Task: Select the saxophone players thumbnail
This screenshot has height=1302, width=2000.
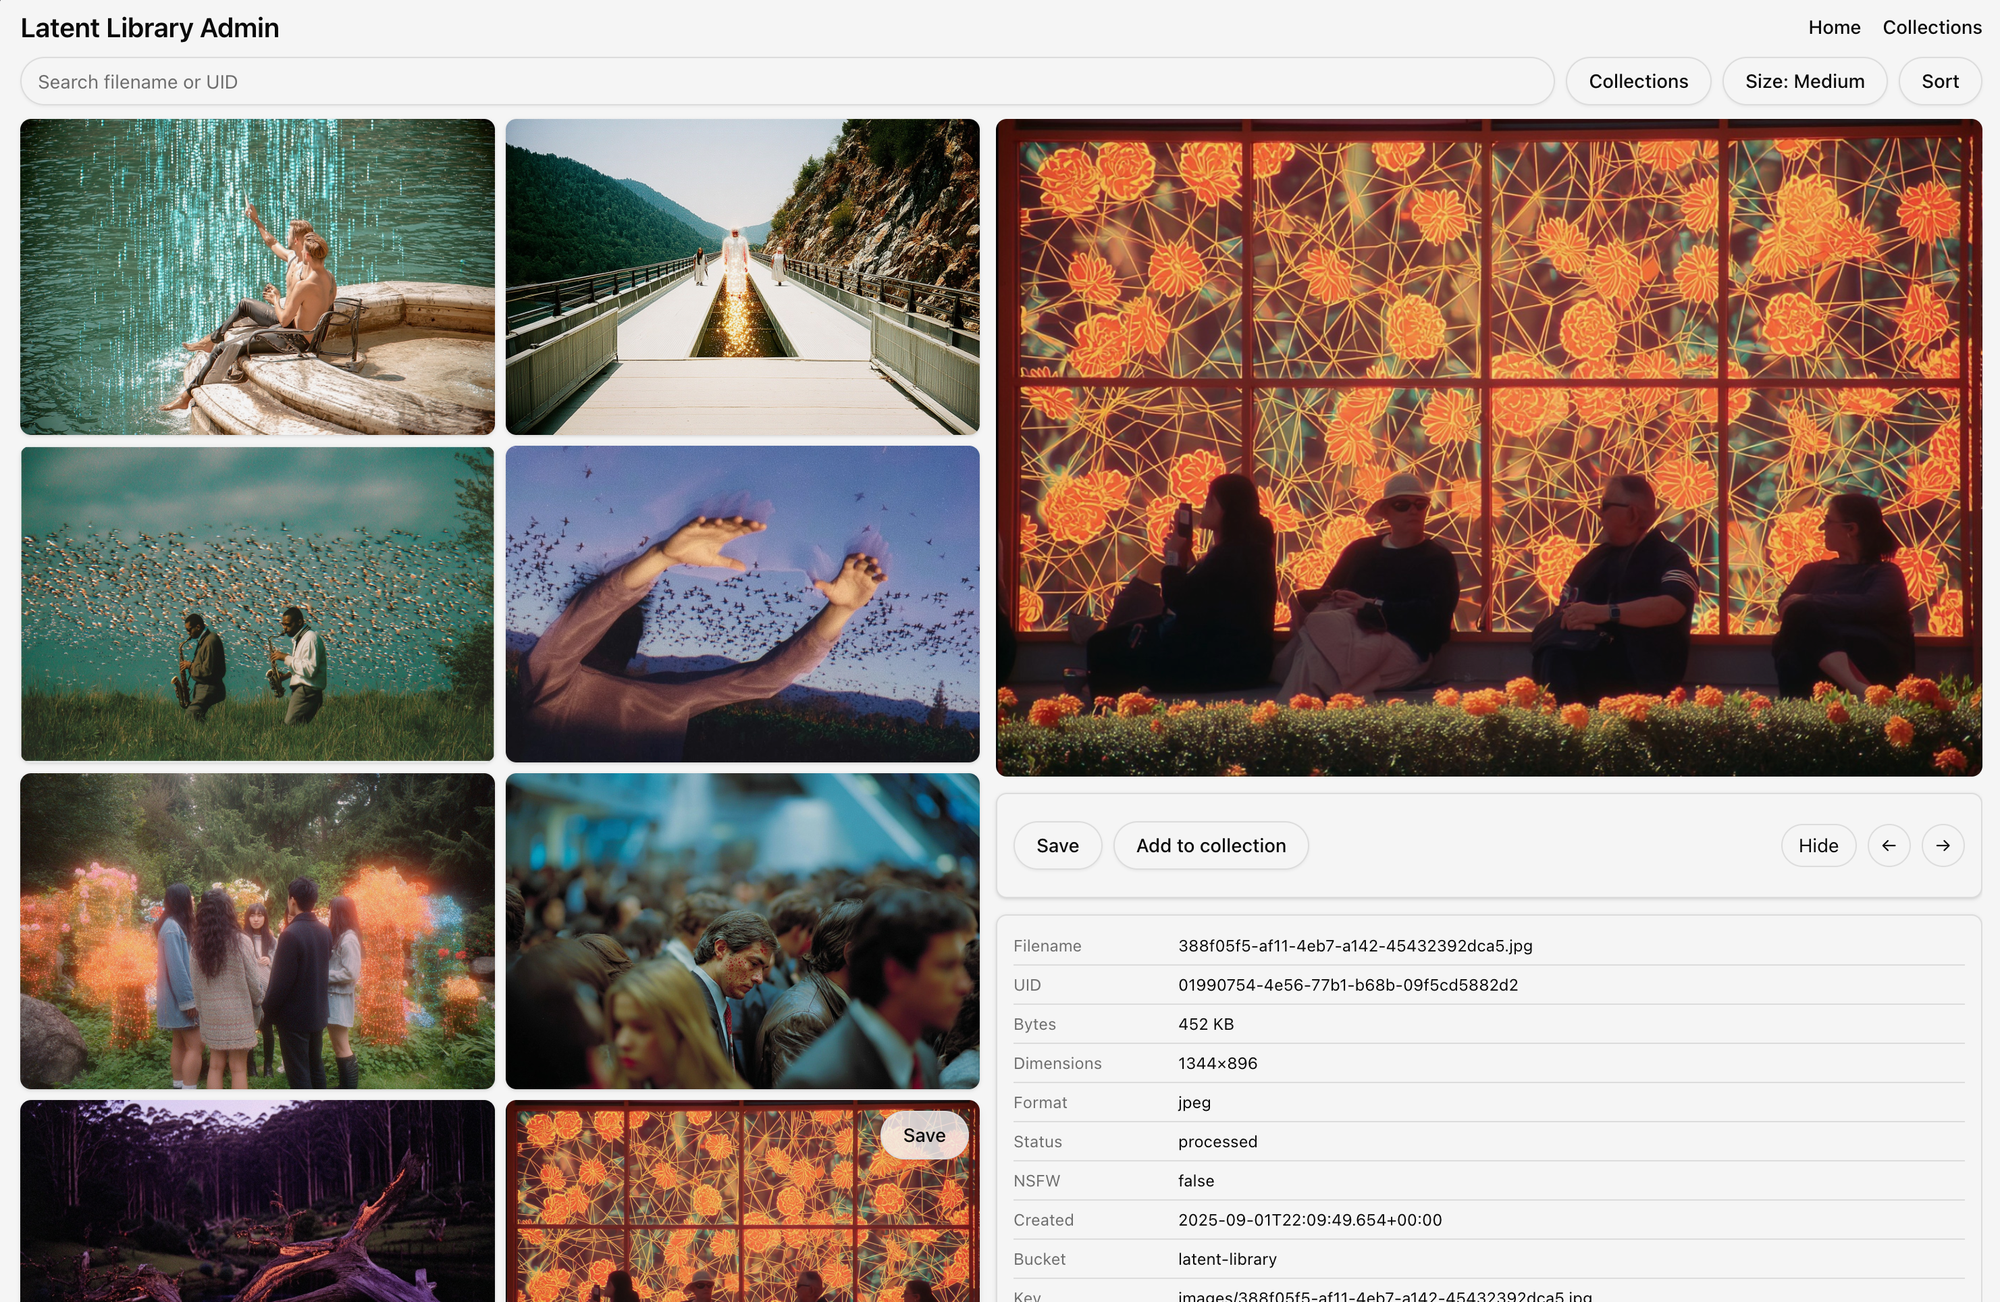Action: 257,604
